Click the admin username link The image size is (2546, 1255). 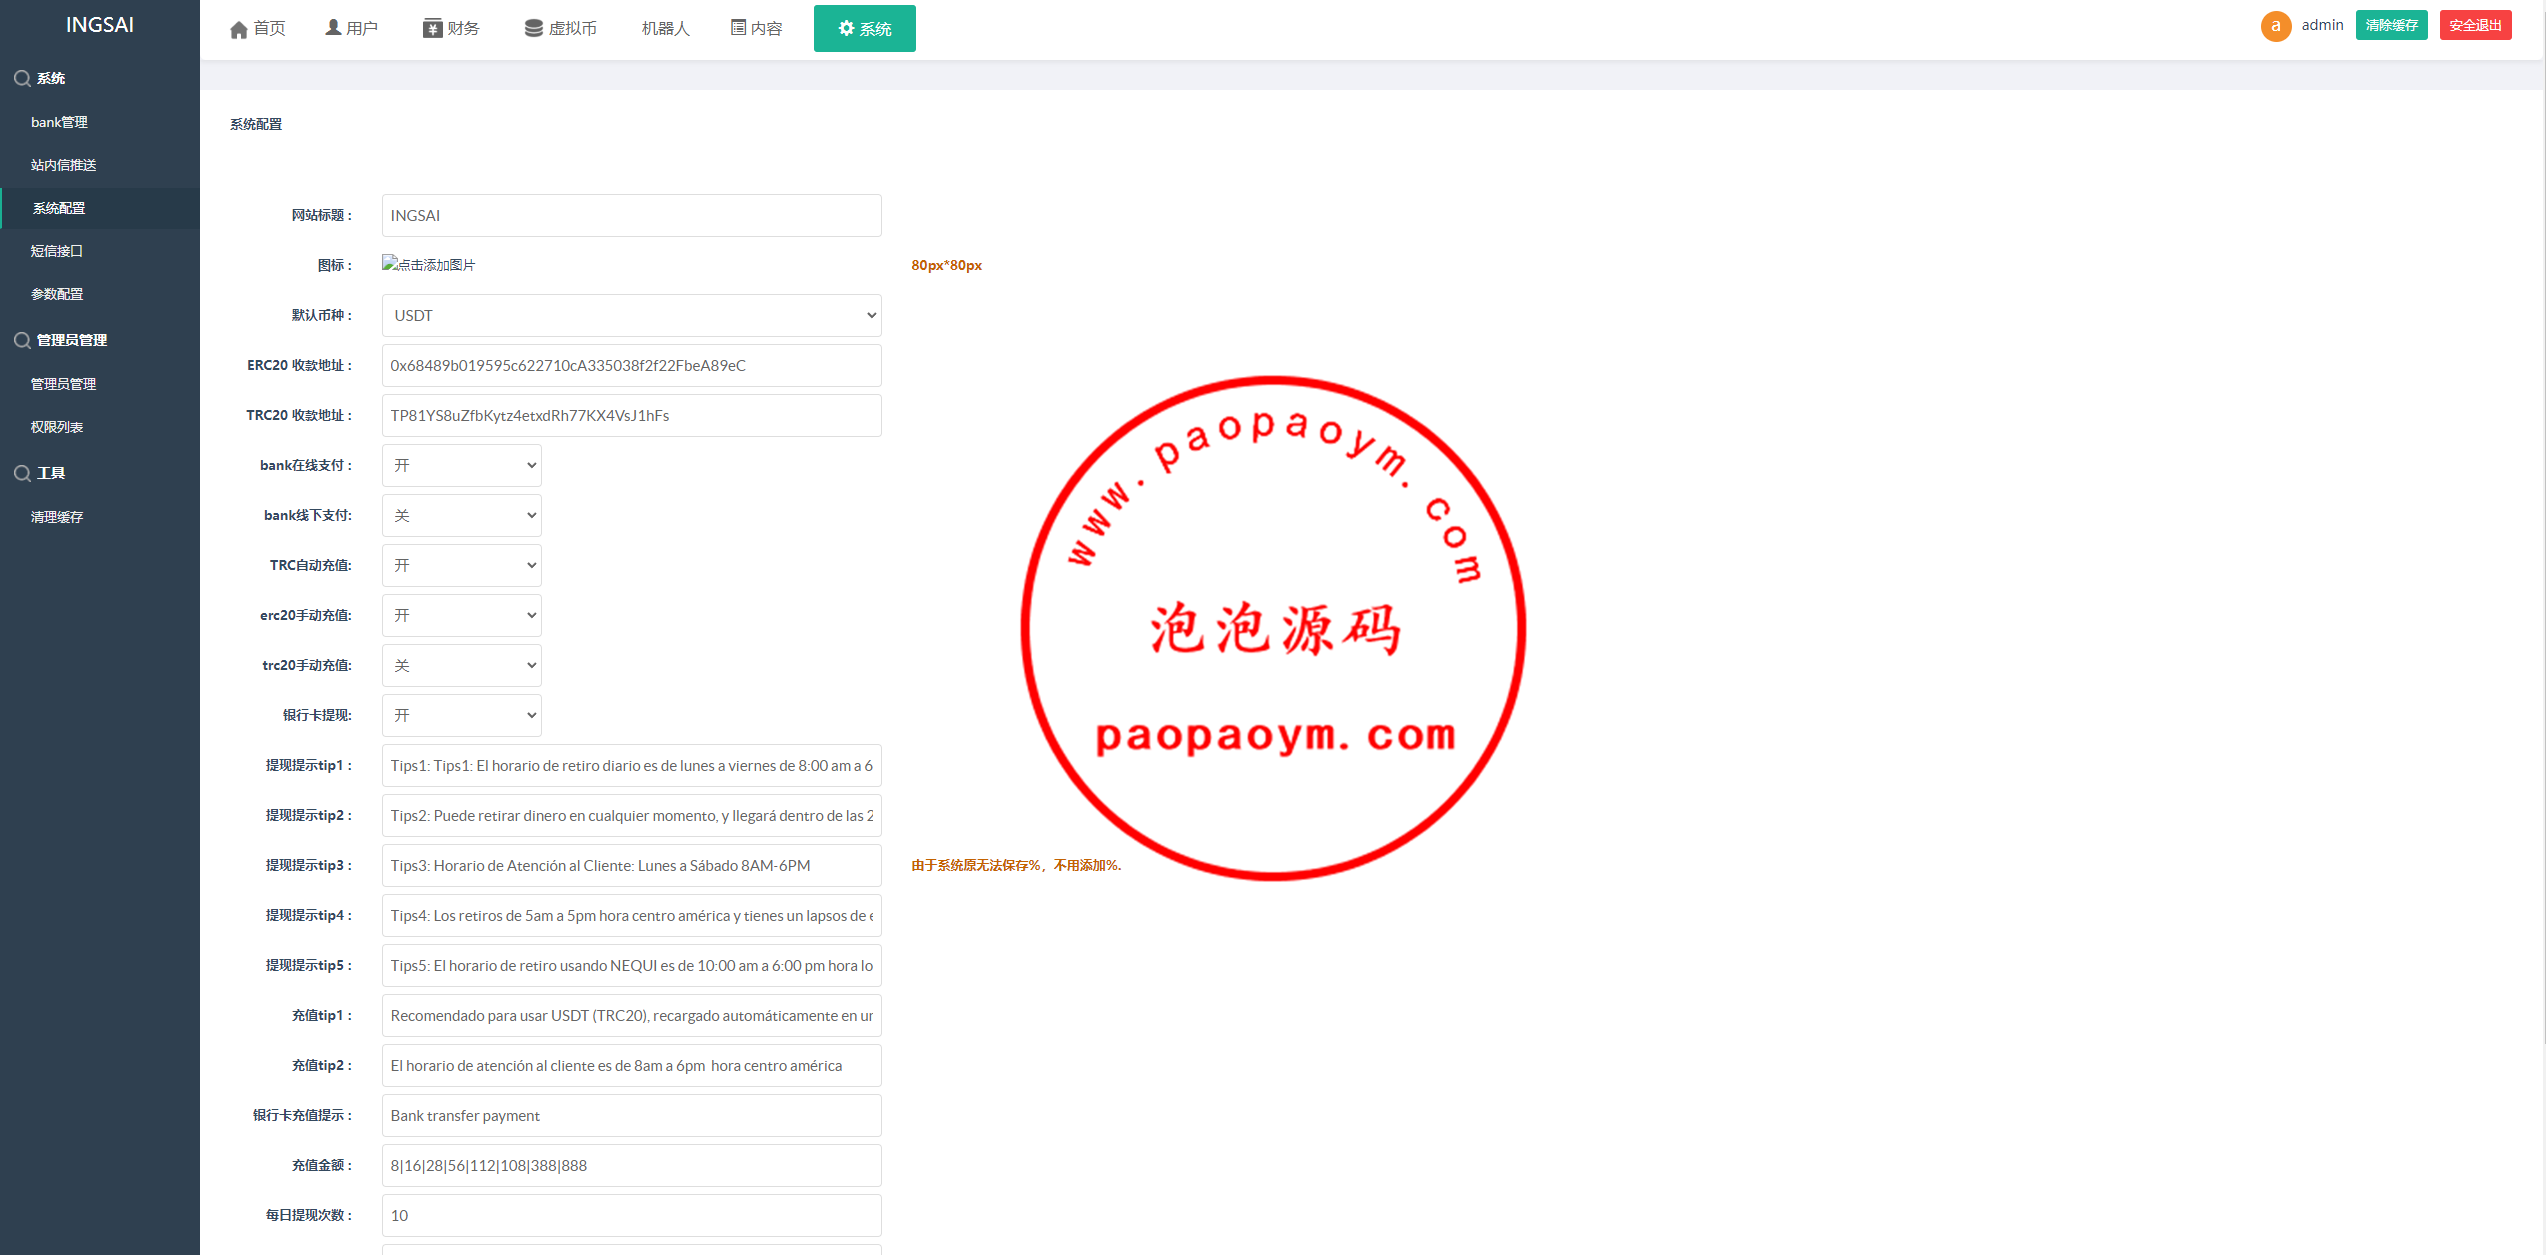2322,25
